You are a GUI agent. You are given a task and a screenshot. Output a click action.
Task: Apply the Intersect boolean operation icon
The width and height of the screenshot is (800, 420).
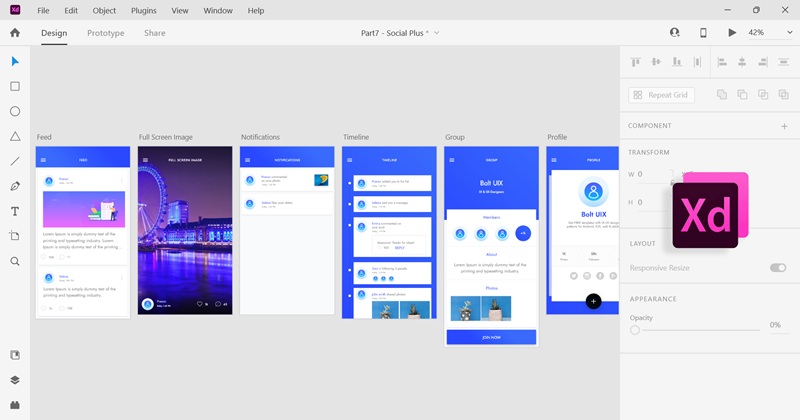tap(763, 94)
